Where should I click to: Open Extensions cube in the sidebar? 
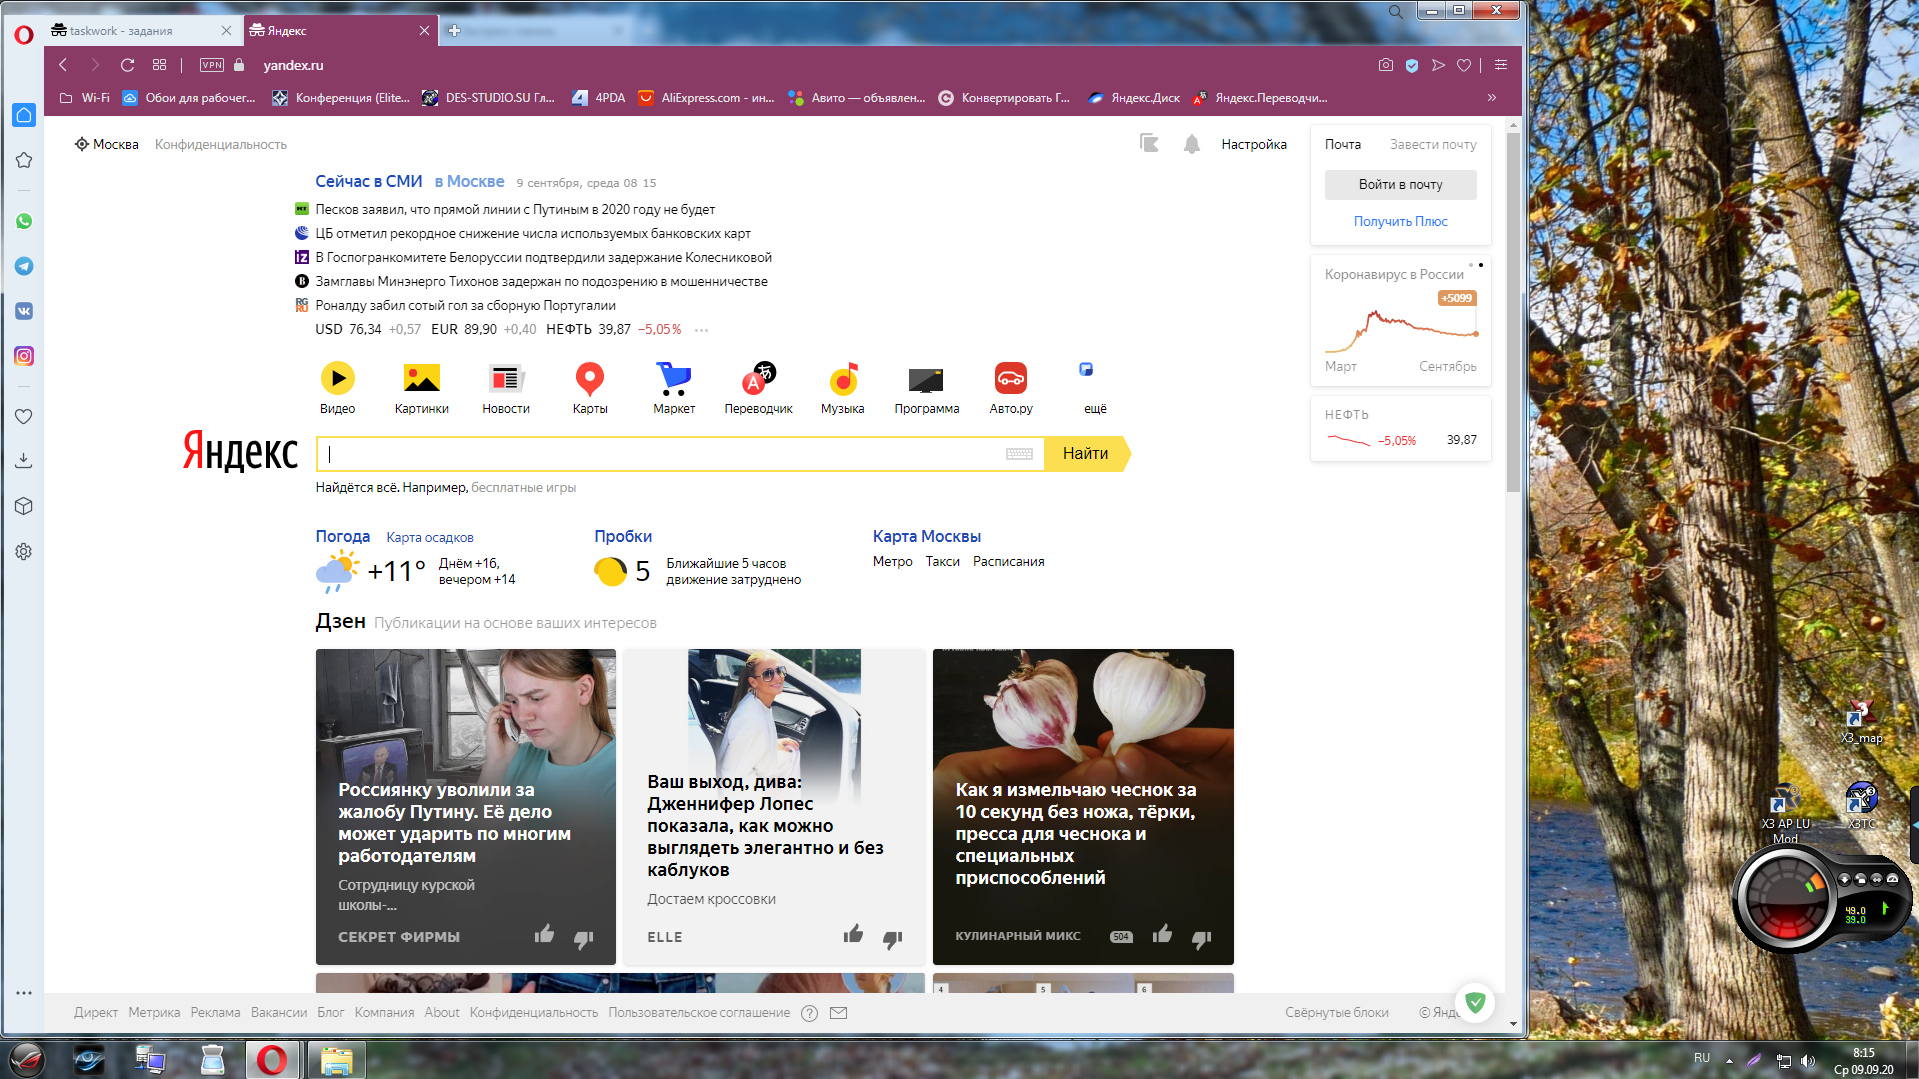(24, 506)
